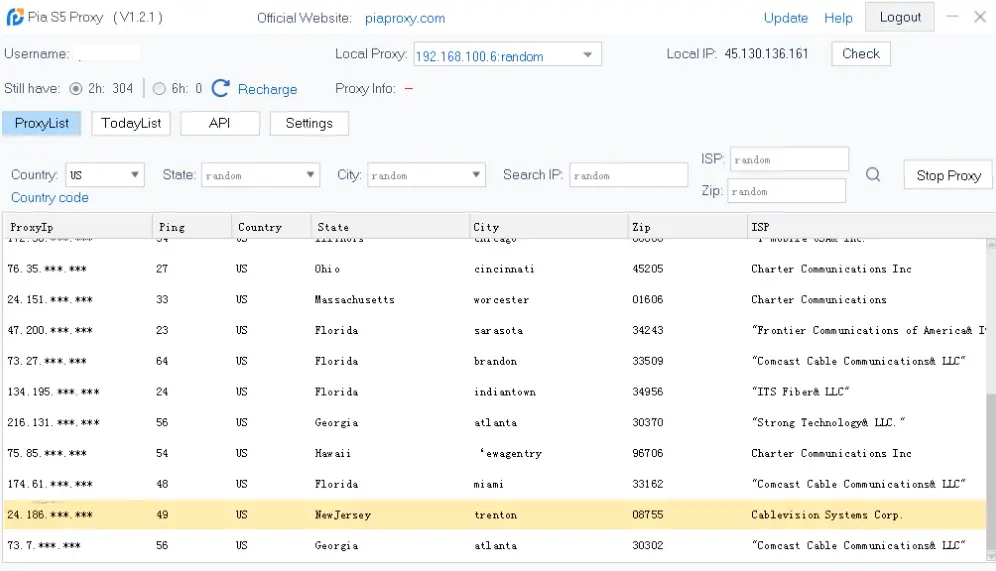
Task: Close the Pia S5 Proxy window
Action: [980, 17]
